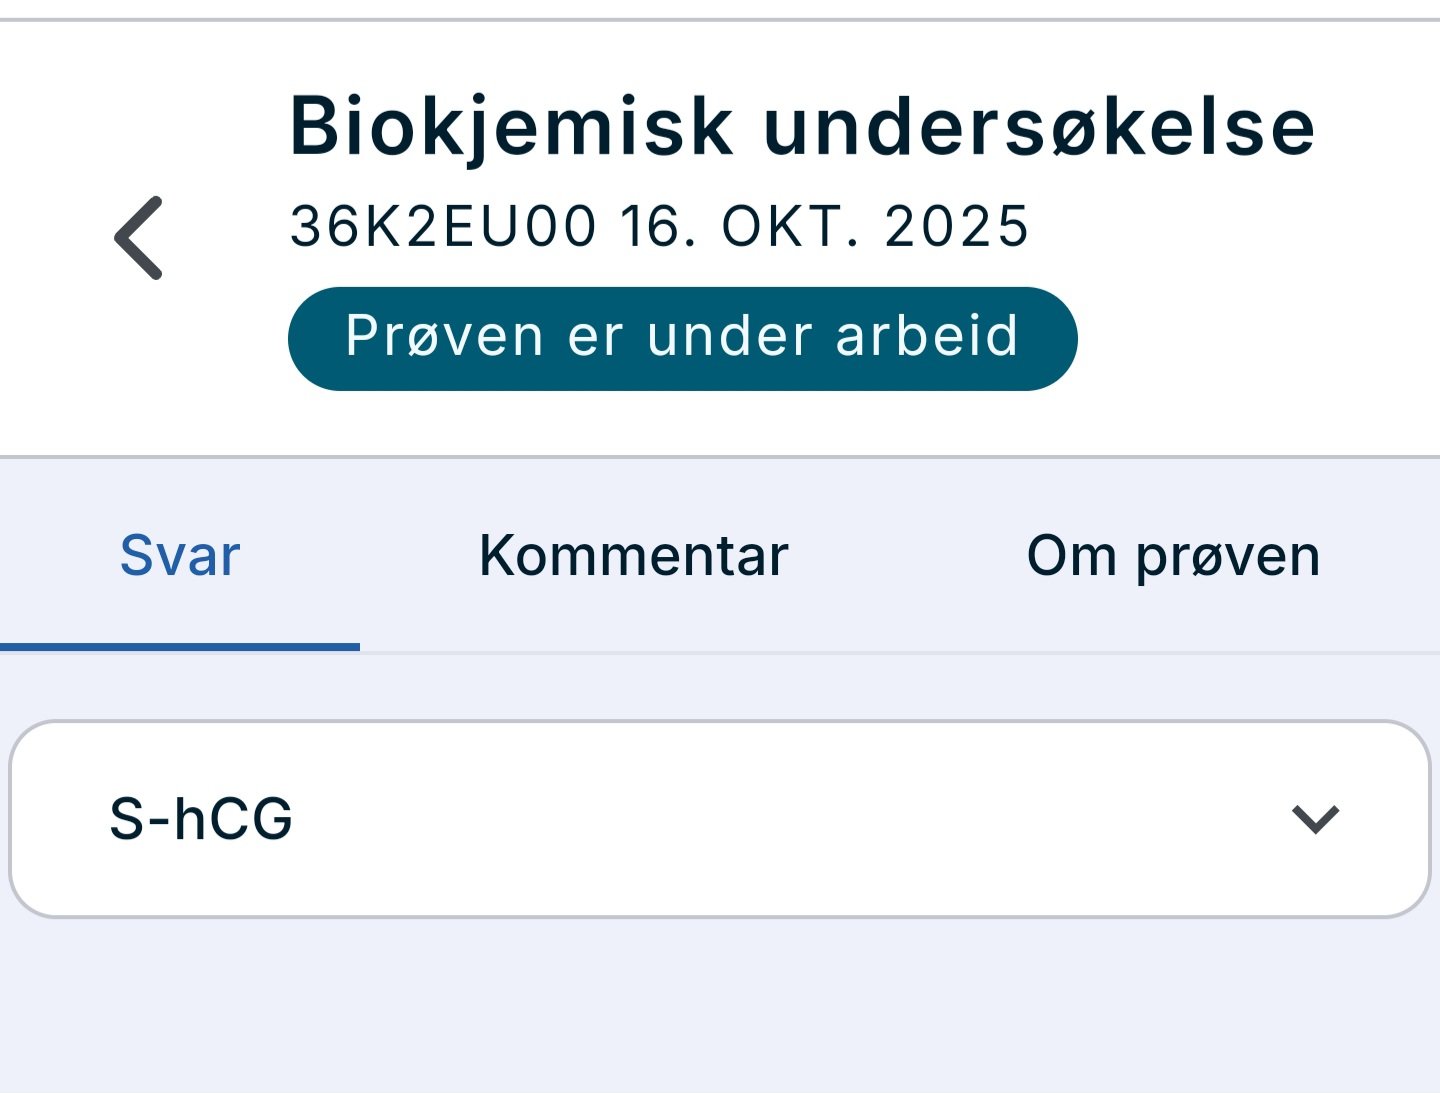The height and width of the screenshot is (1093, 1440).
Task: Return to previous page via back chevron
Action: tap(139, 238)
